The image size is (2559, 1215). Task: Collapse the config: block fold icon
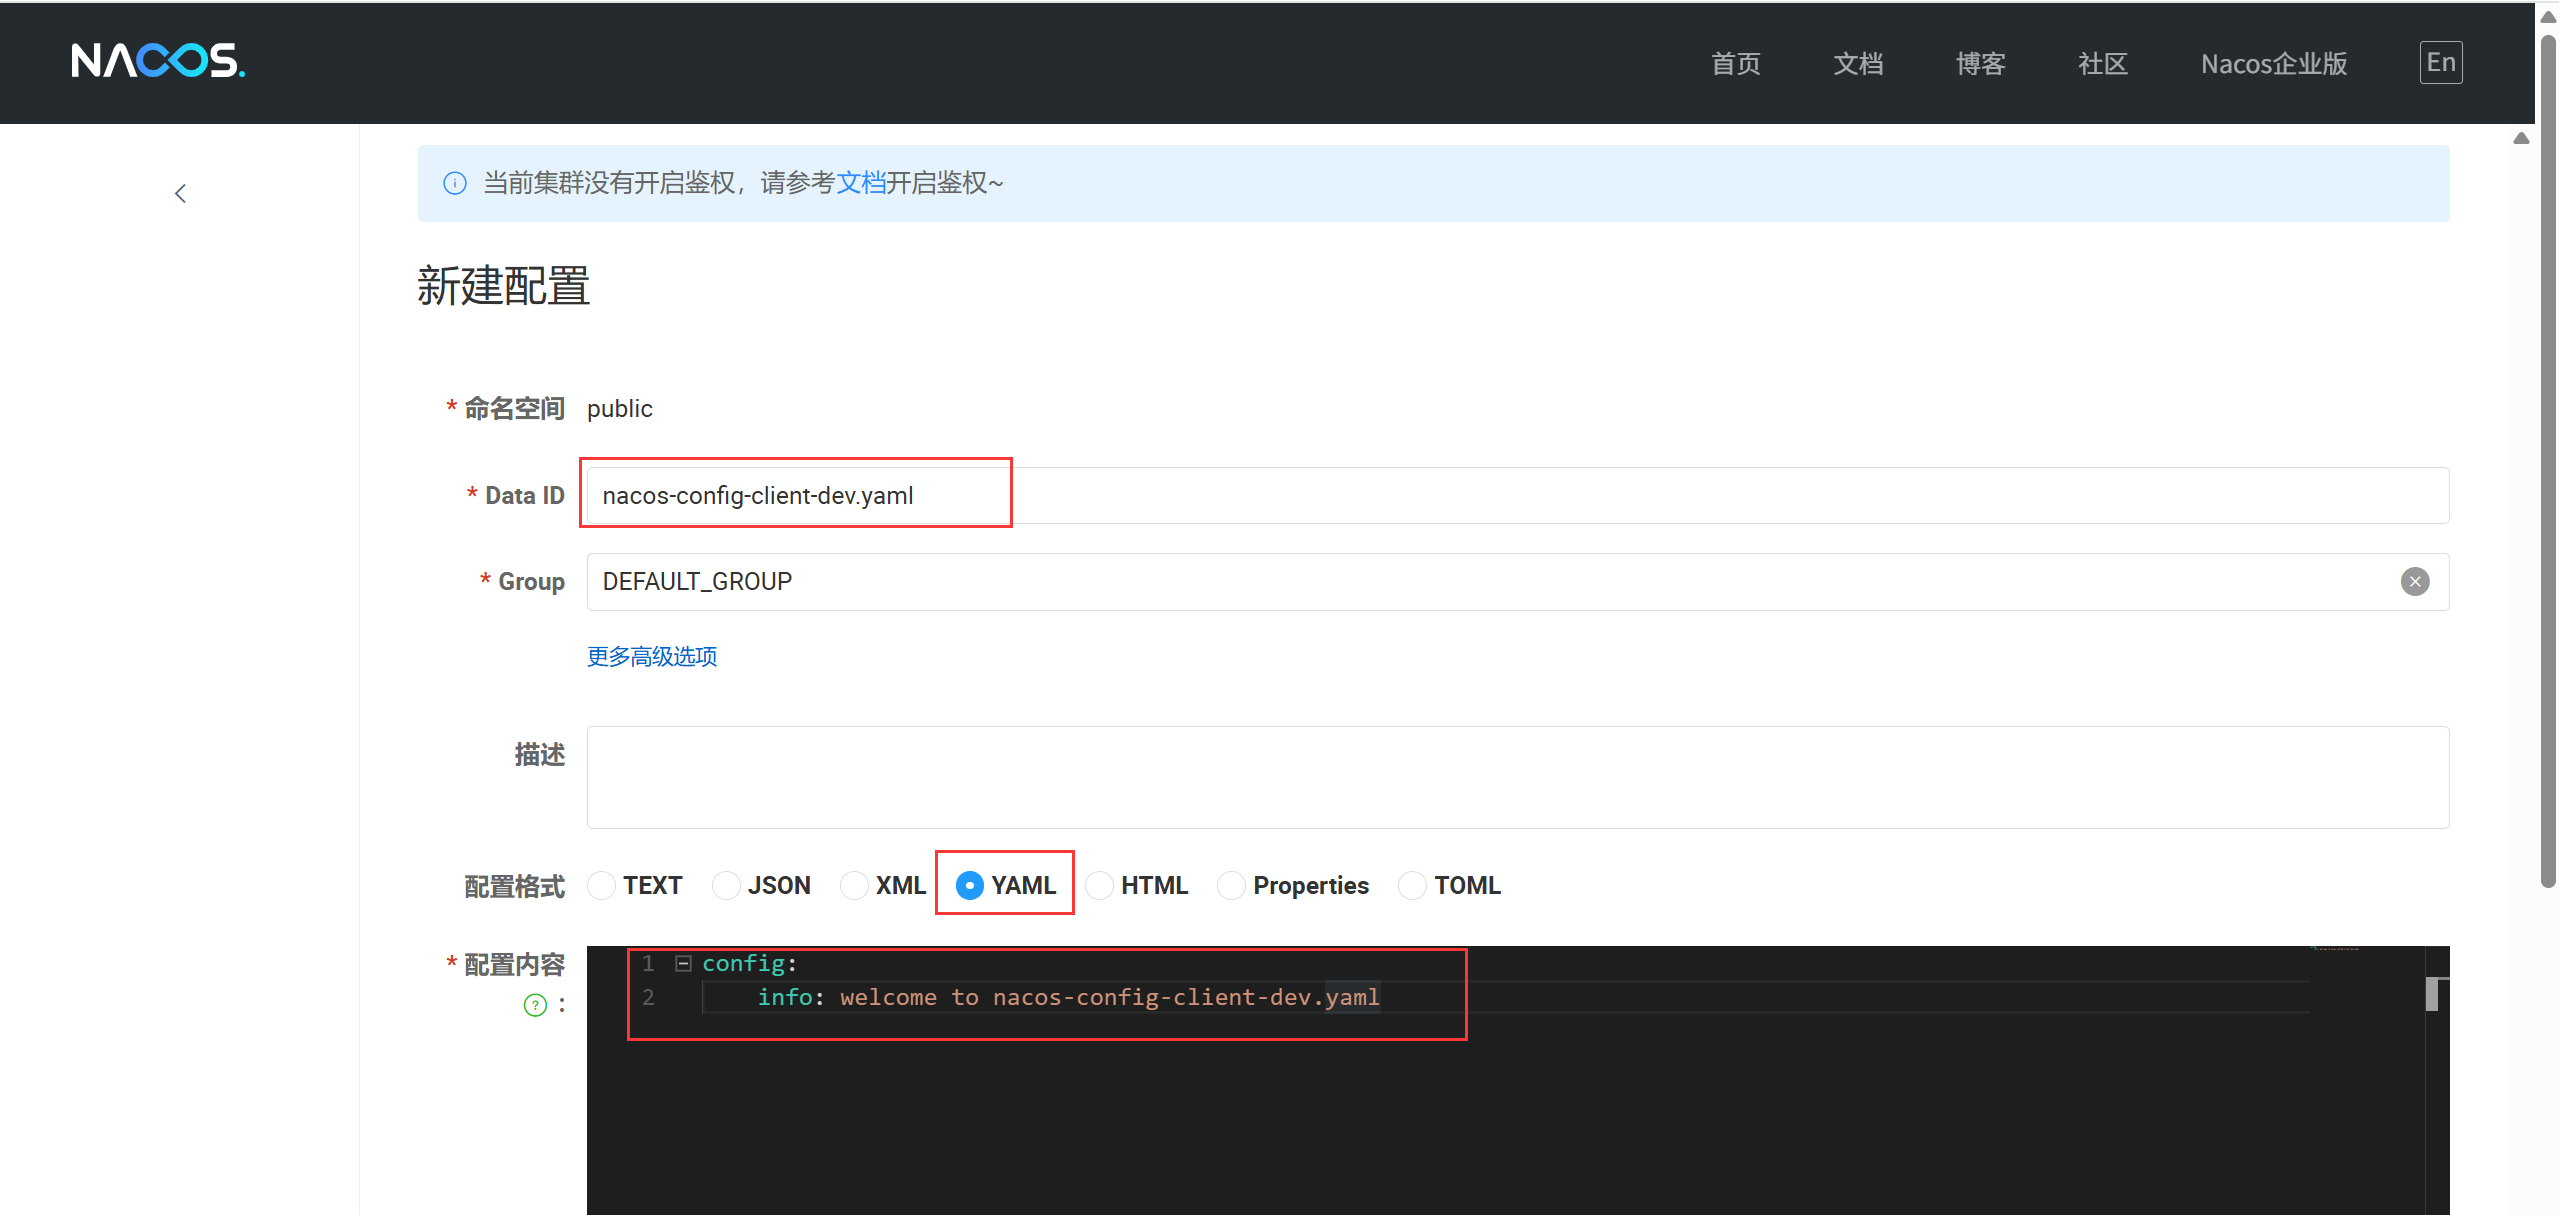point(683,964)
